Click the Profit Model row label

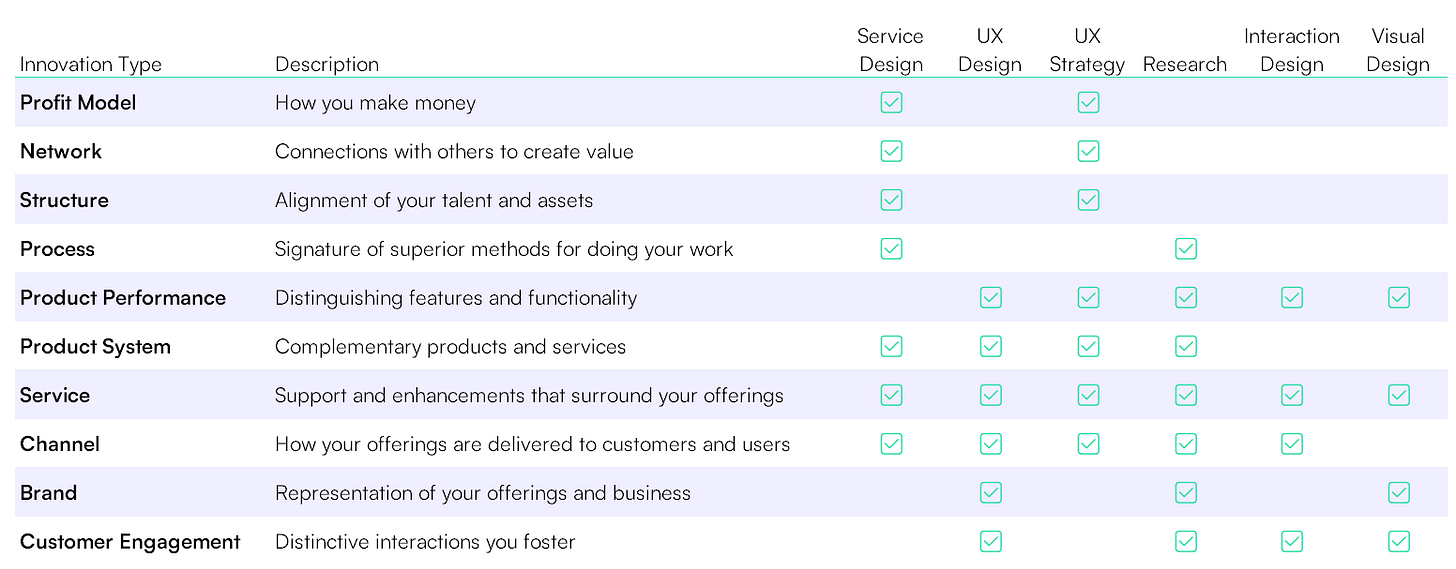click(x=78, y=102)
